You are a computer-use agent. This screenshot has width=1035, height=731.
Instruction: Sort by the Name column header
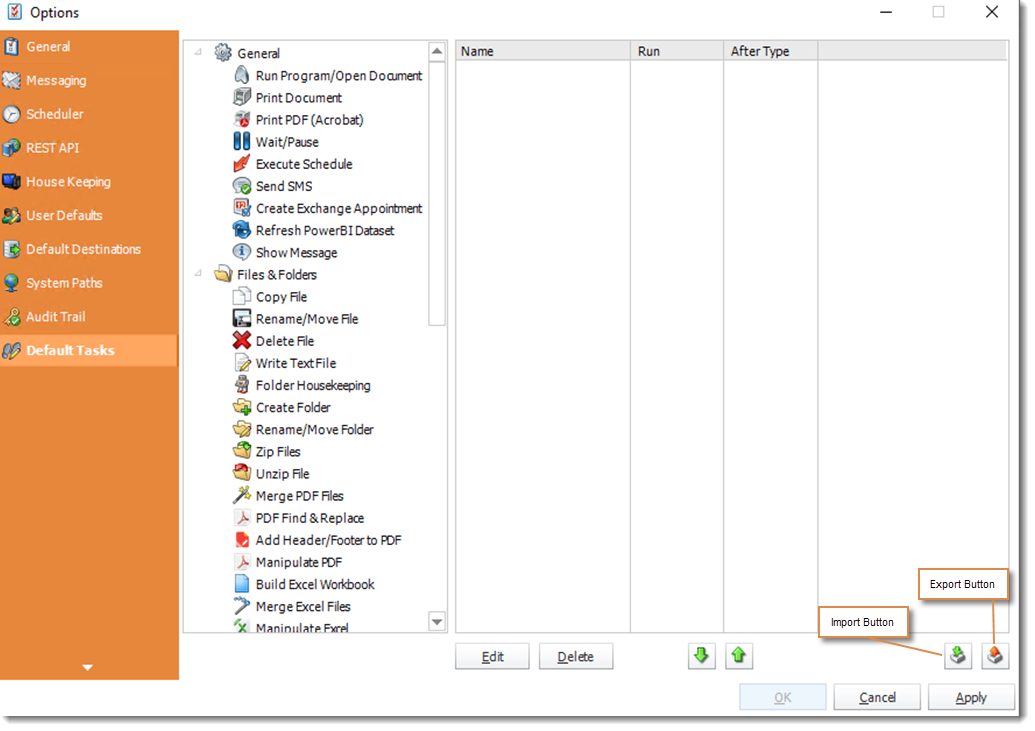coord(542,51)
